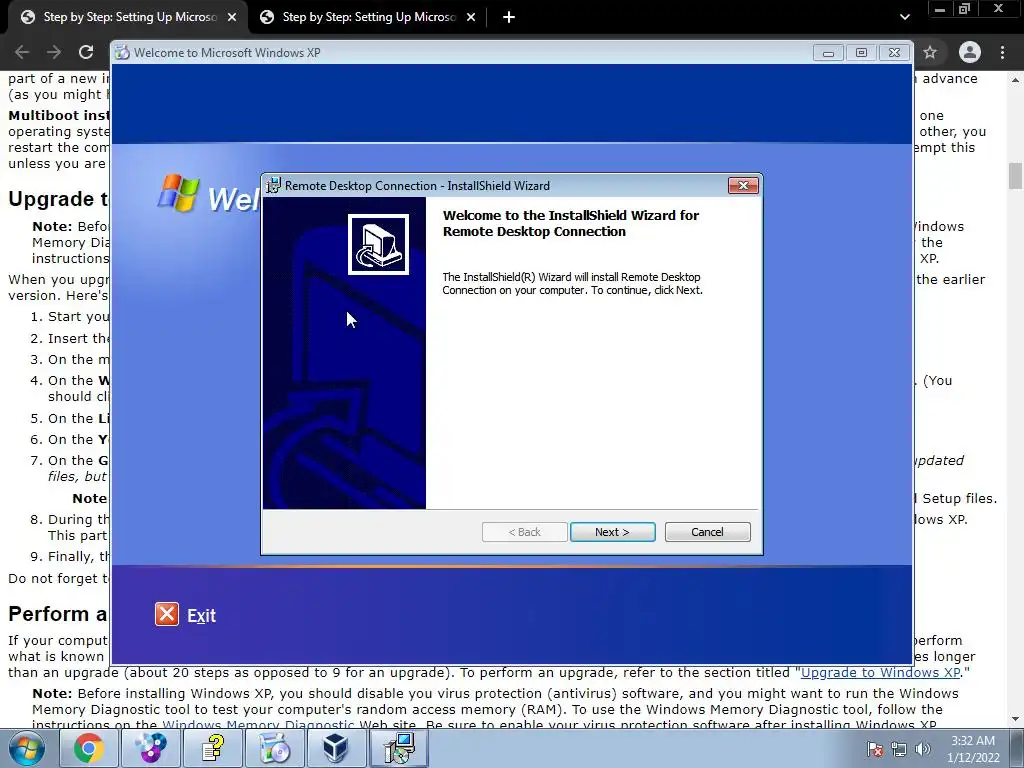Screen dimensions: 1024x768
Task: Open the CD setup taskbar item
Action: (275, 748)
